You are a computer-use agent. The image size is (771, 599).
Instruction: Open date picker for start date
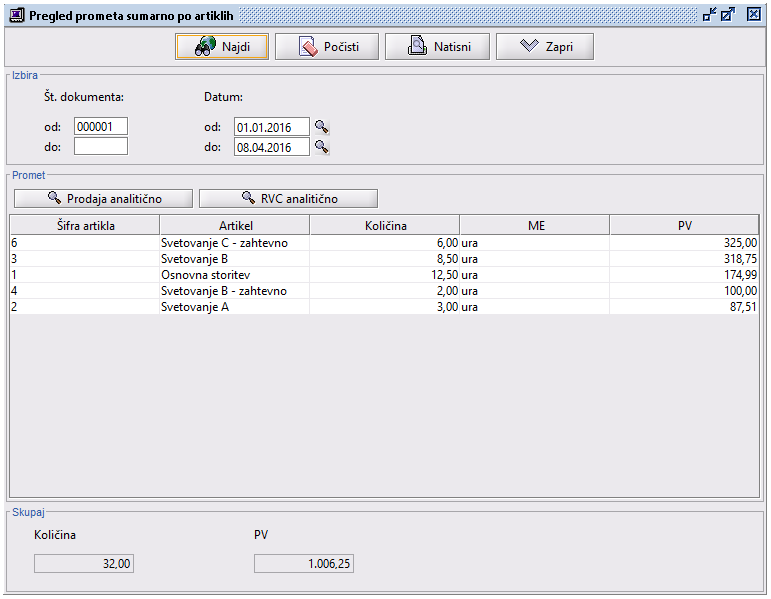tap(322, 127)
